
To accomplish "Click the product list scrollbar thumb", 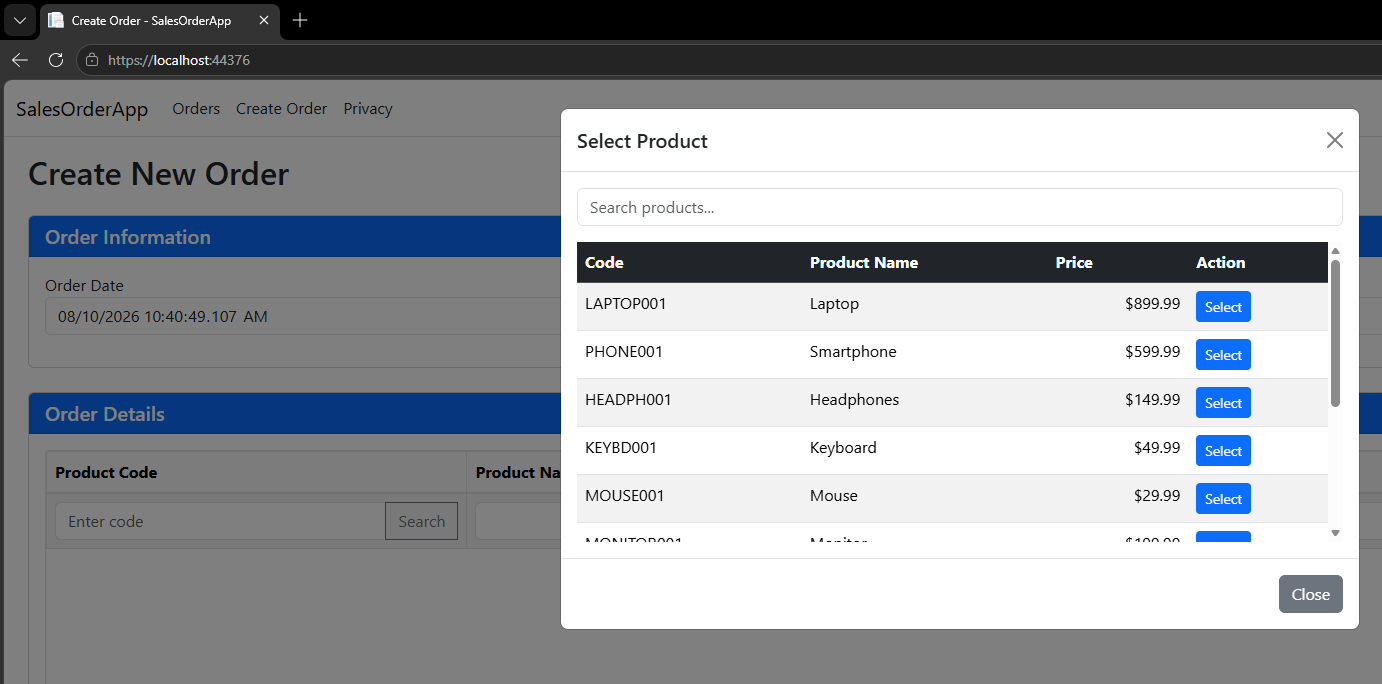I will (x=1335, y=333).
